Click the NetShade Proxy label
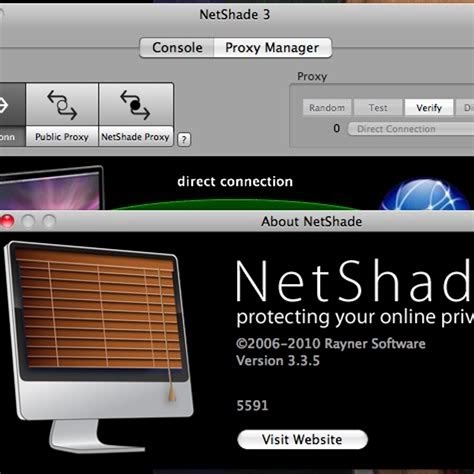 [135, 137]
